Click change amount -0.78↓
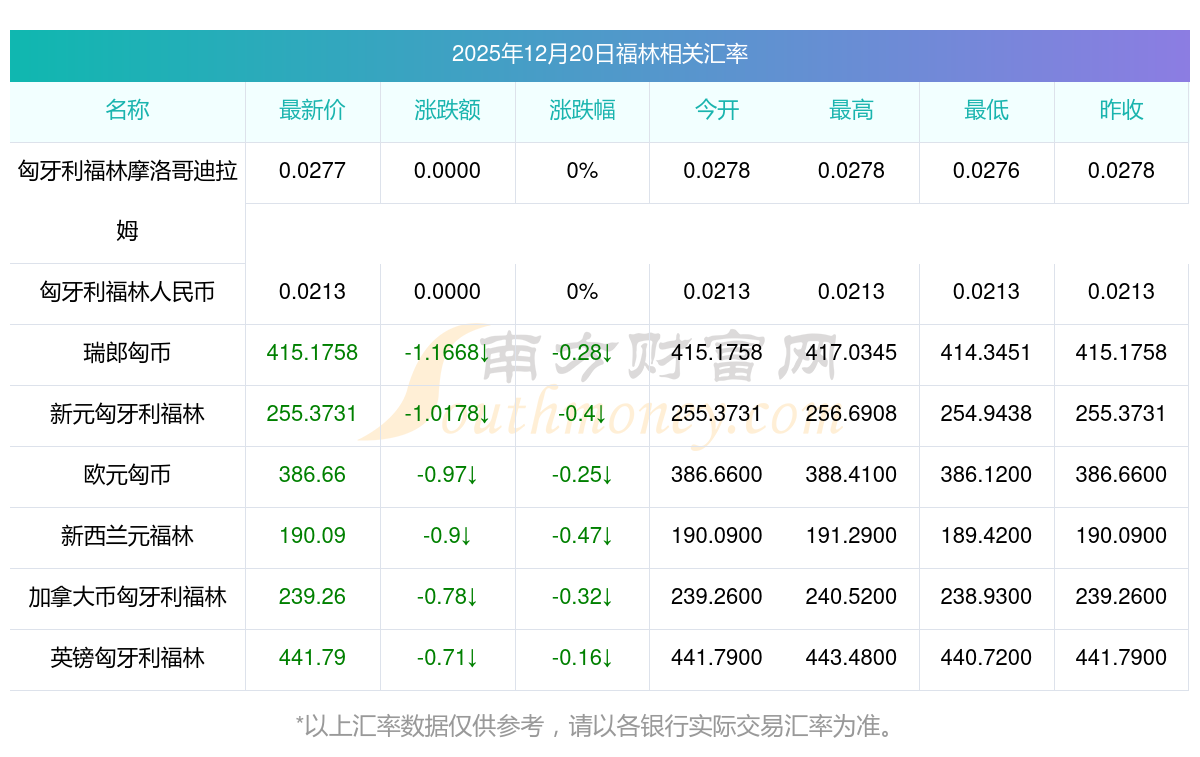1200x757 pixels. [448, 597]
